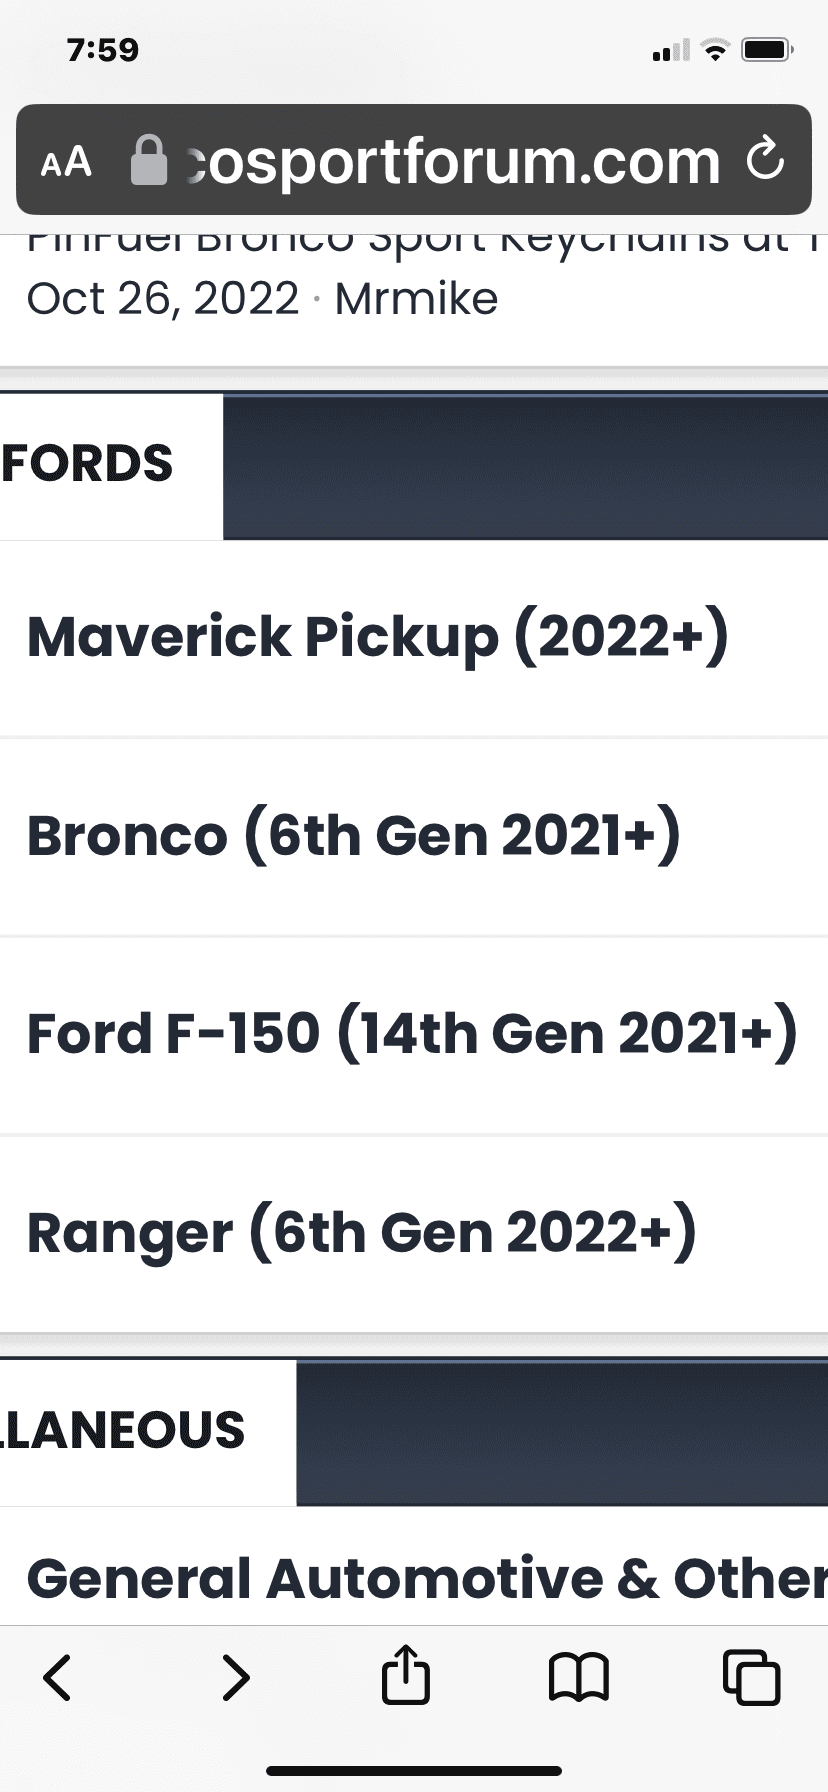Open the Bronco (6th Gen 2021+) forum

pos(355,834)
